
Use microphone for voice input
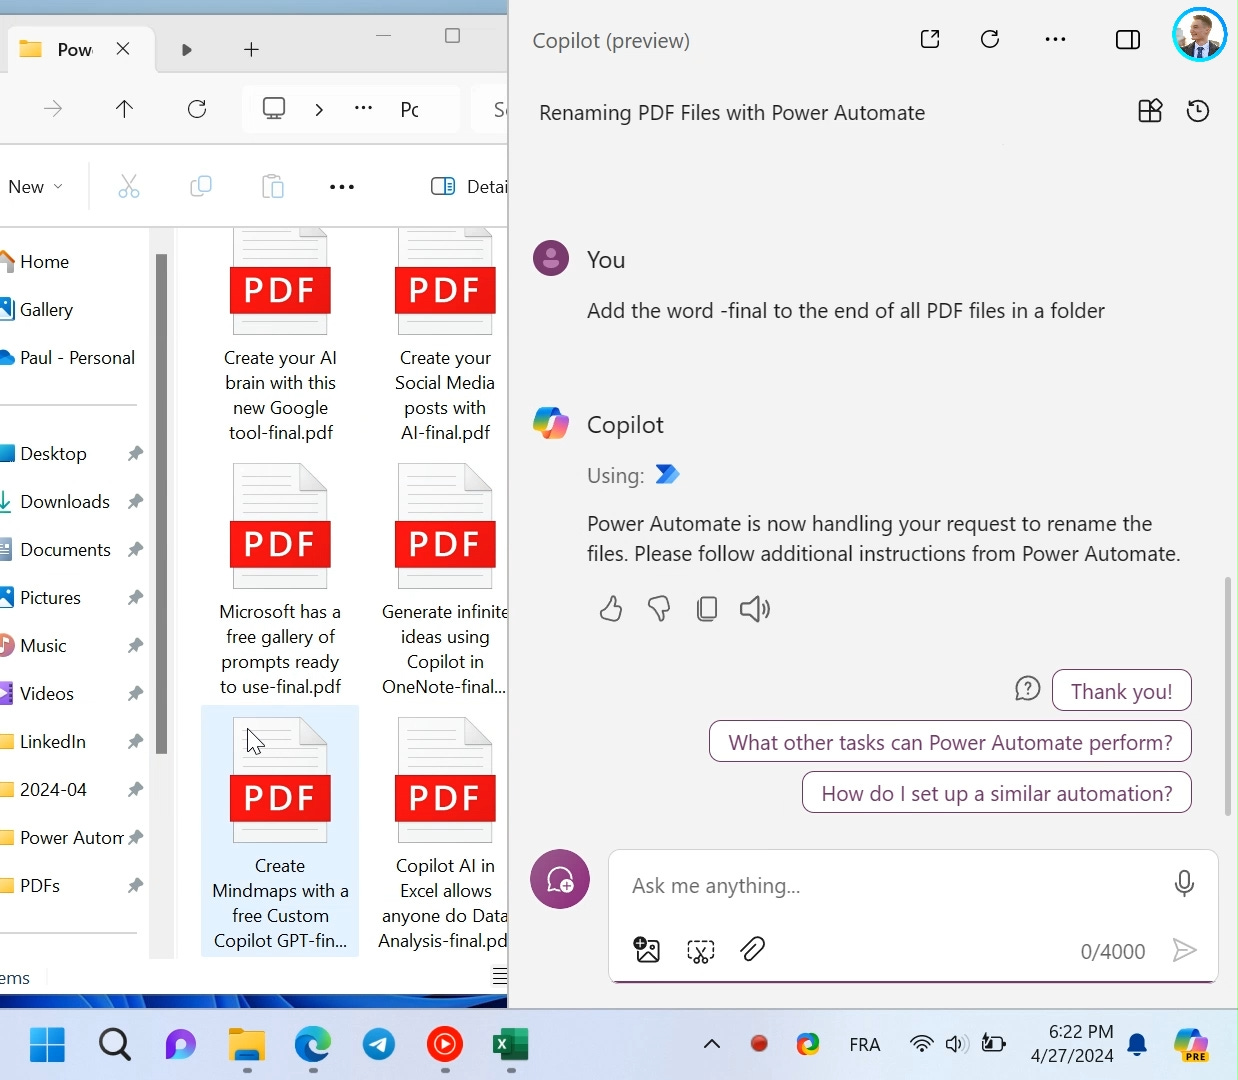(x=1184, y=884)
